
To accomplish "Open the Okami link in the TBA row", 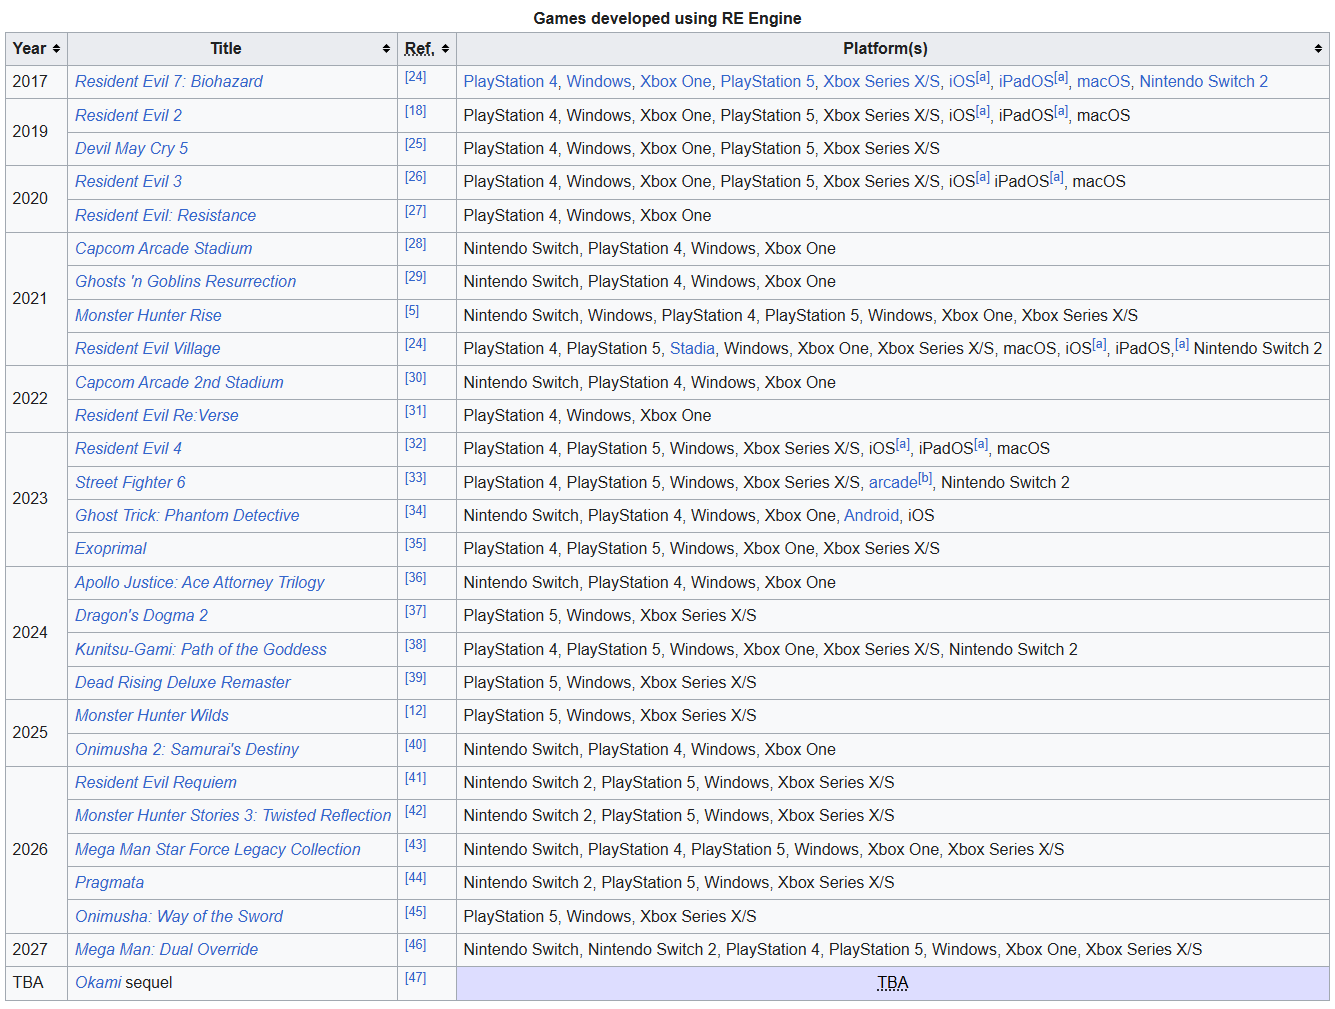I will [98, 983].
